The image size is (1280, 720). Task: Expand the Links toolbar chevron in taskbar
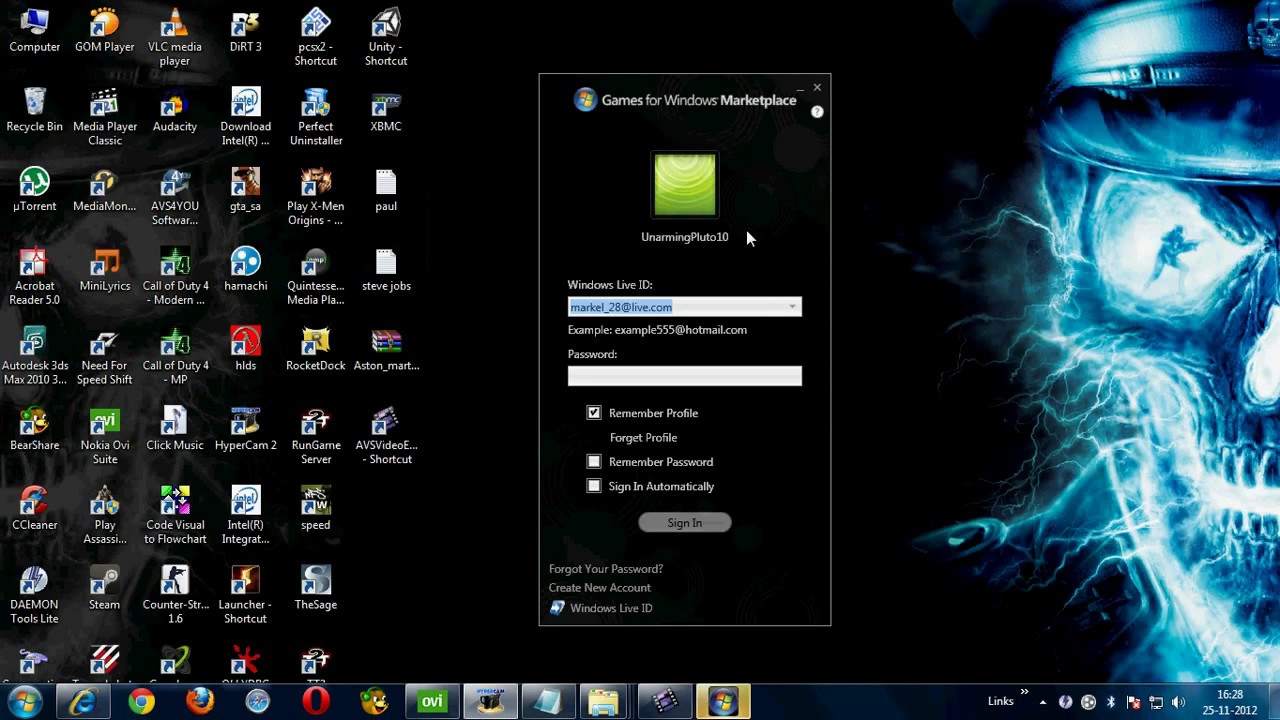pos(1024,692)
